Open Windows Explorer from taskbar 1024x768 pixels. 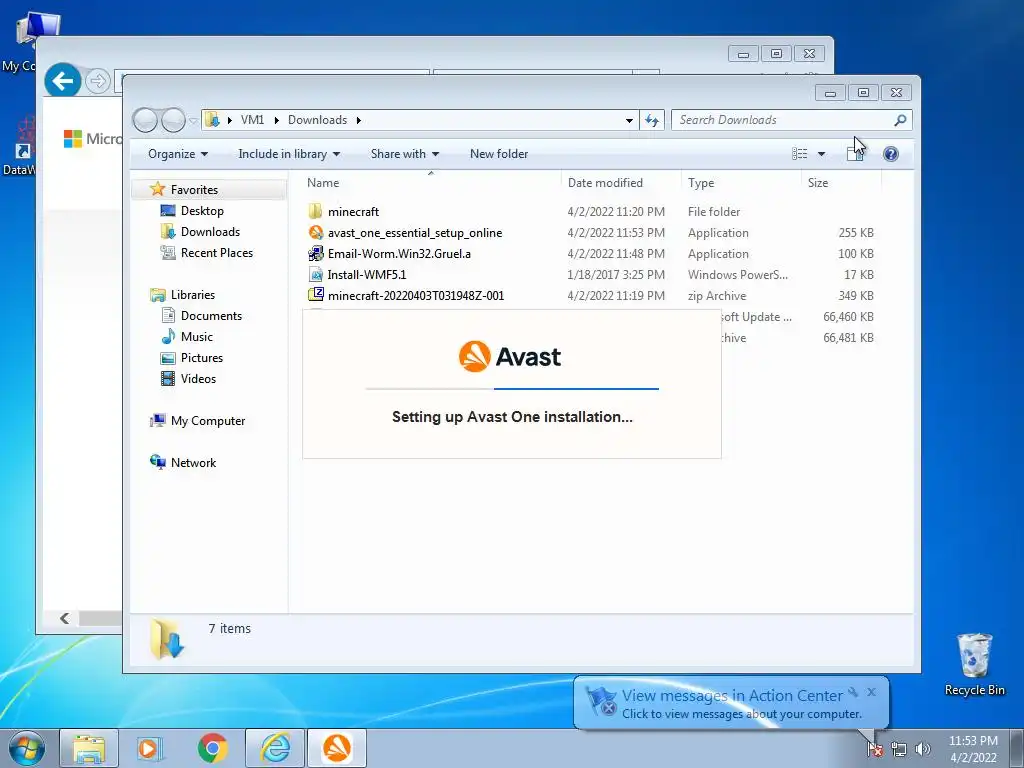[89, 748]
